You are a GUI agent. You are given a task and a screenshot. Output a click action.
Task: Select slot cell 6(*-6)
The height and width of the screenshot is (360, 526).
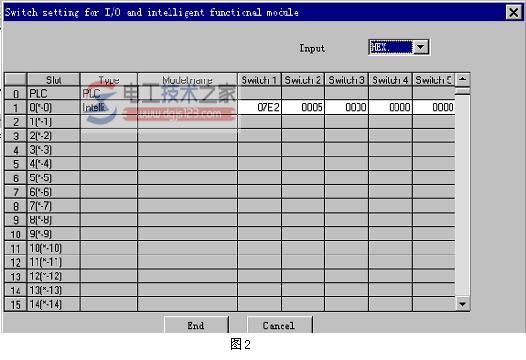(x=53, y=192)
